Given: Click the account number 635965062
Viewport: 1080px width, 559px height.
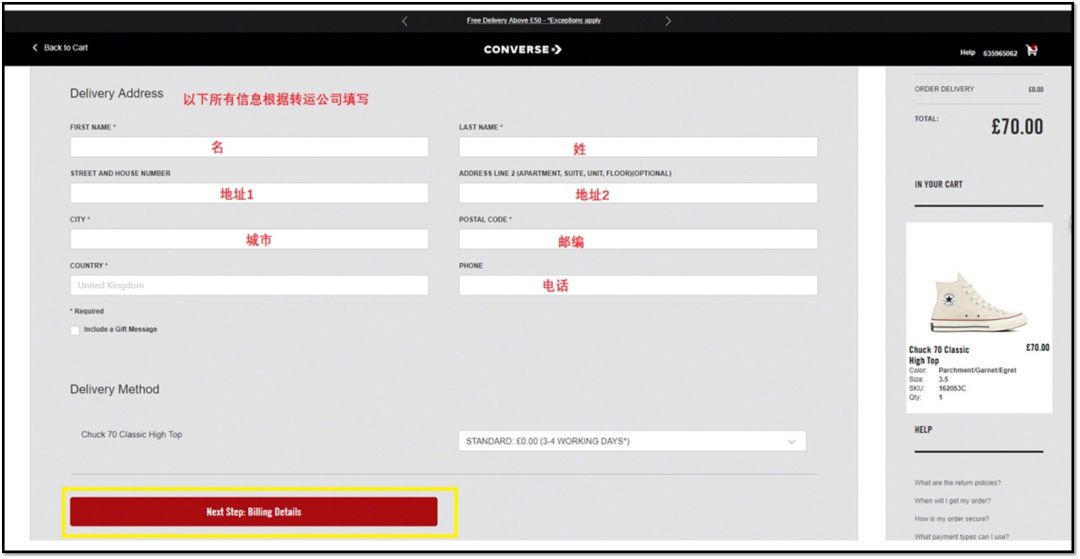Looking at the screenshot, I should tap(1000, 53).
